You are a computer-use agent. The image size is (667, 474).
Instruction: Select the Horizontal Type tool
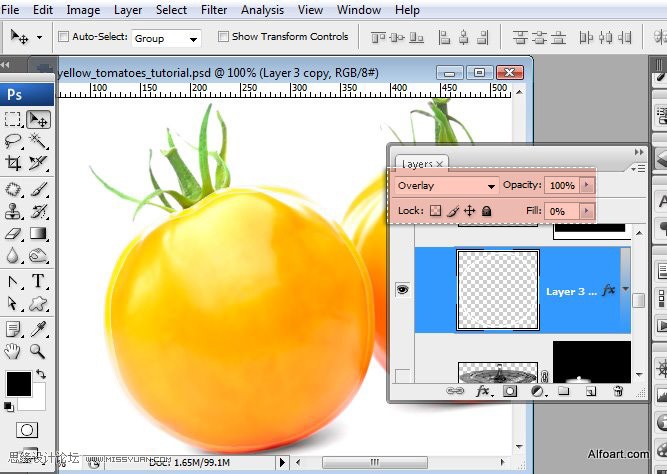[x=38, y=281]
